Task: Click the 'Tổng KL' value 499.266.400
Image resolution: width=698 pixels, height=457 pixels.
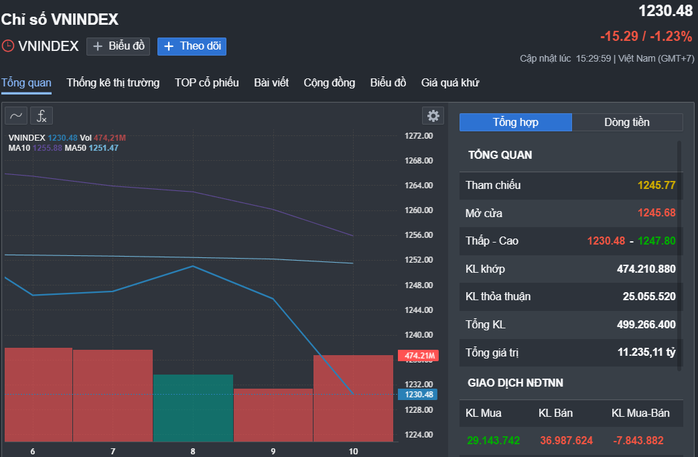Action: pos(646,324)
